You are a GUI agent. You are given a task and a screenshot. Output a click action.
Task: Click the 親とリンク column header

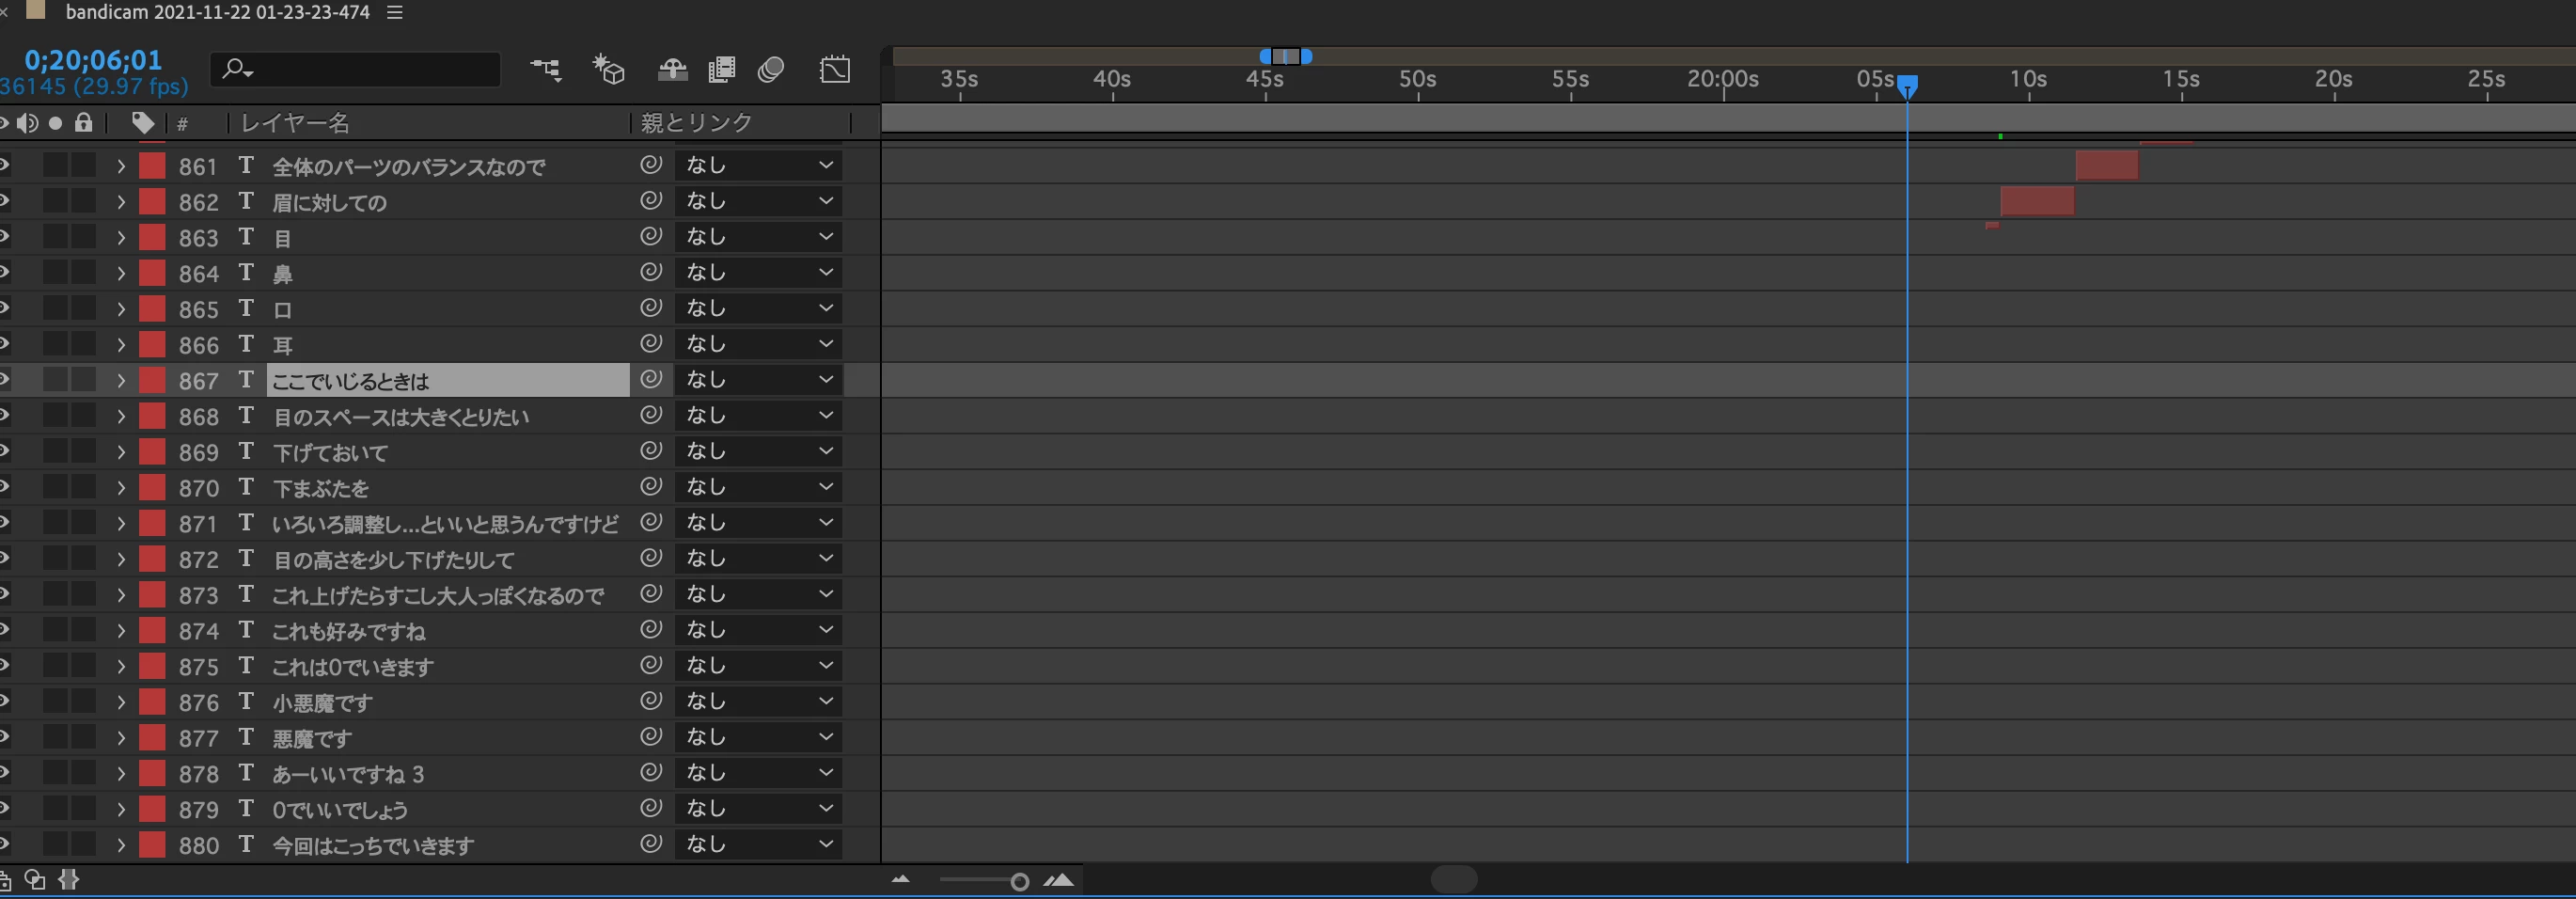pyautogui.click(x=697, y=122)
